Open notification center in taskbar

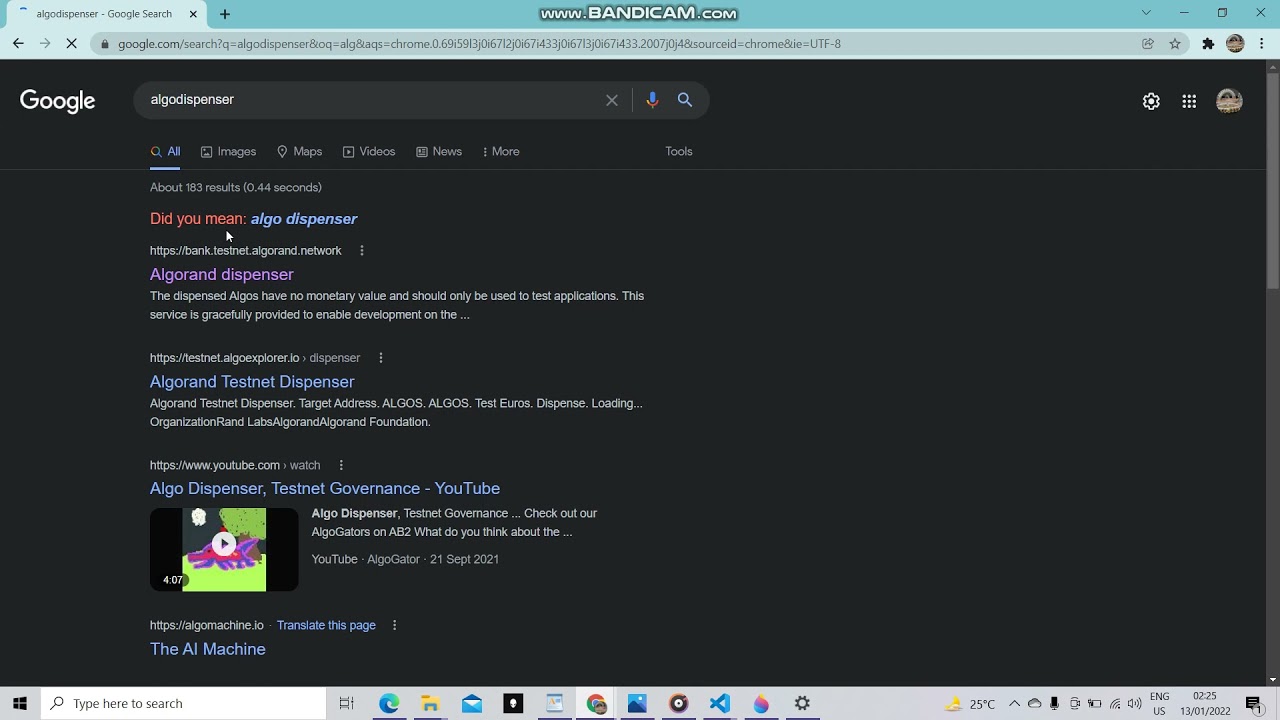pyautogui.click(x=1254, y=703)
